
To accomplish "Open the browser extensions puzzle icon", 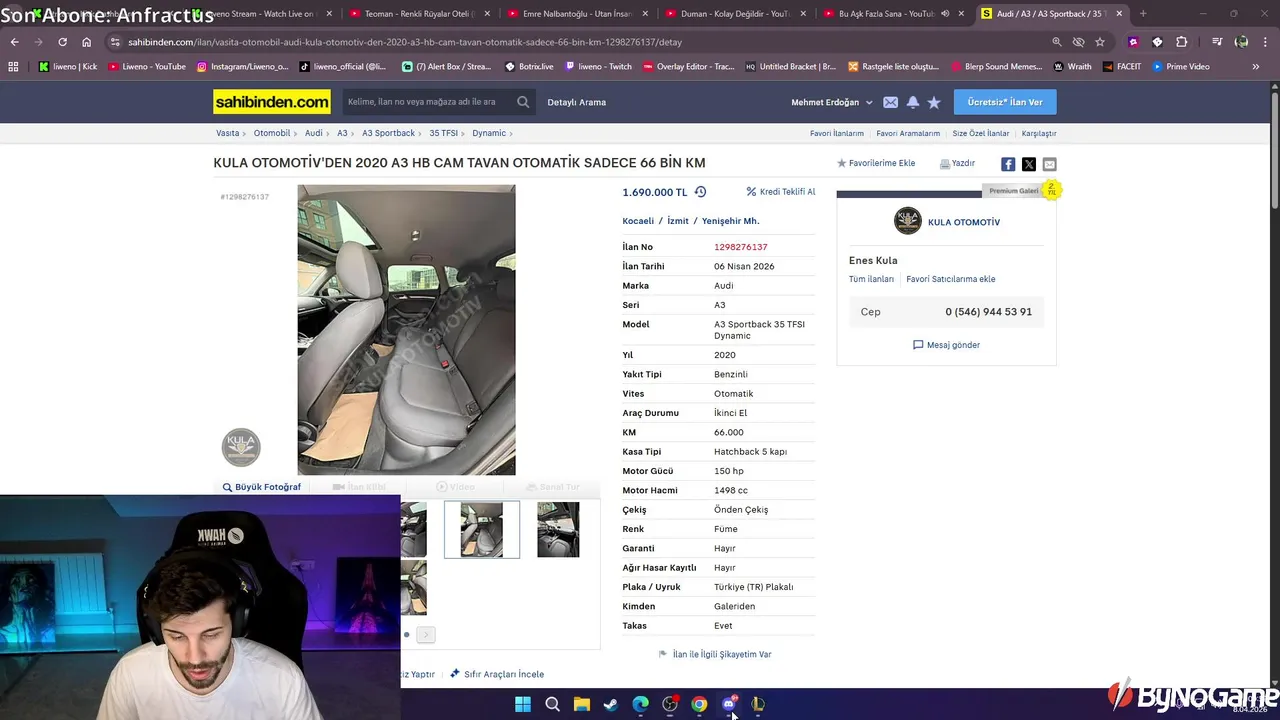I will (1181, 42).
